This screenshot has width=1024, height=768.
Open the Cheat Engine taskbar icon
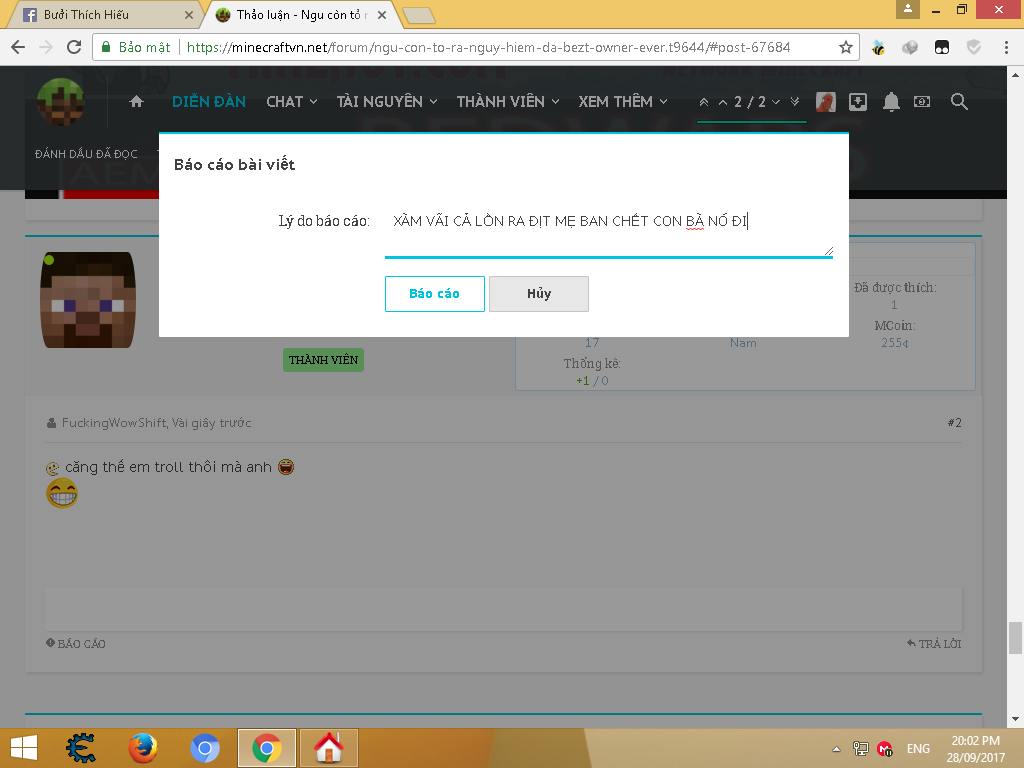81,748
